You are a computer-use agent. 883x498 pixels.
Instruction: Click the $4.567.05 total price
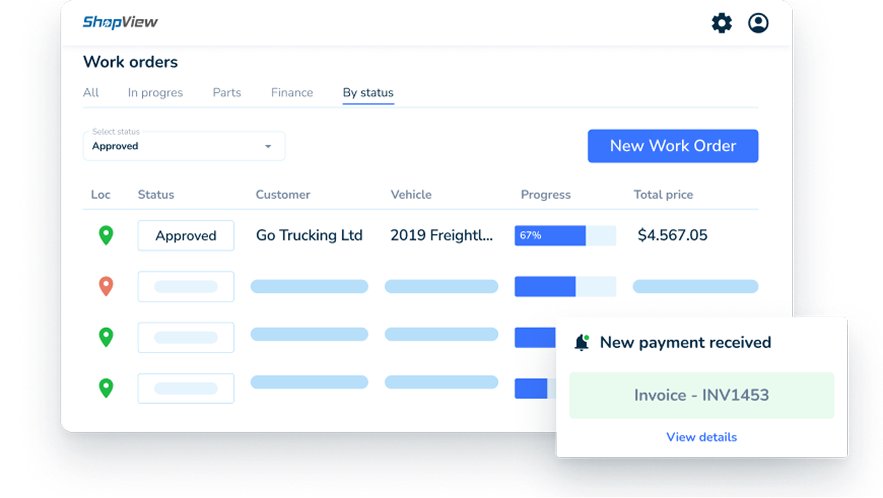pos(672,235)
